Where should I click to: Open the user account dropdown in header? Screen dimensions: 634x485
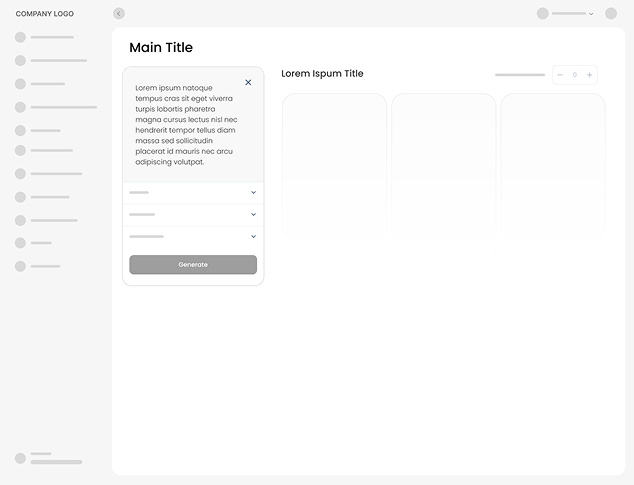pos(566,14)
